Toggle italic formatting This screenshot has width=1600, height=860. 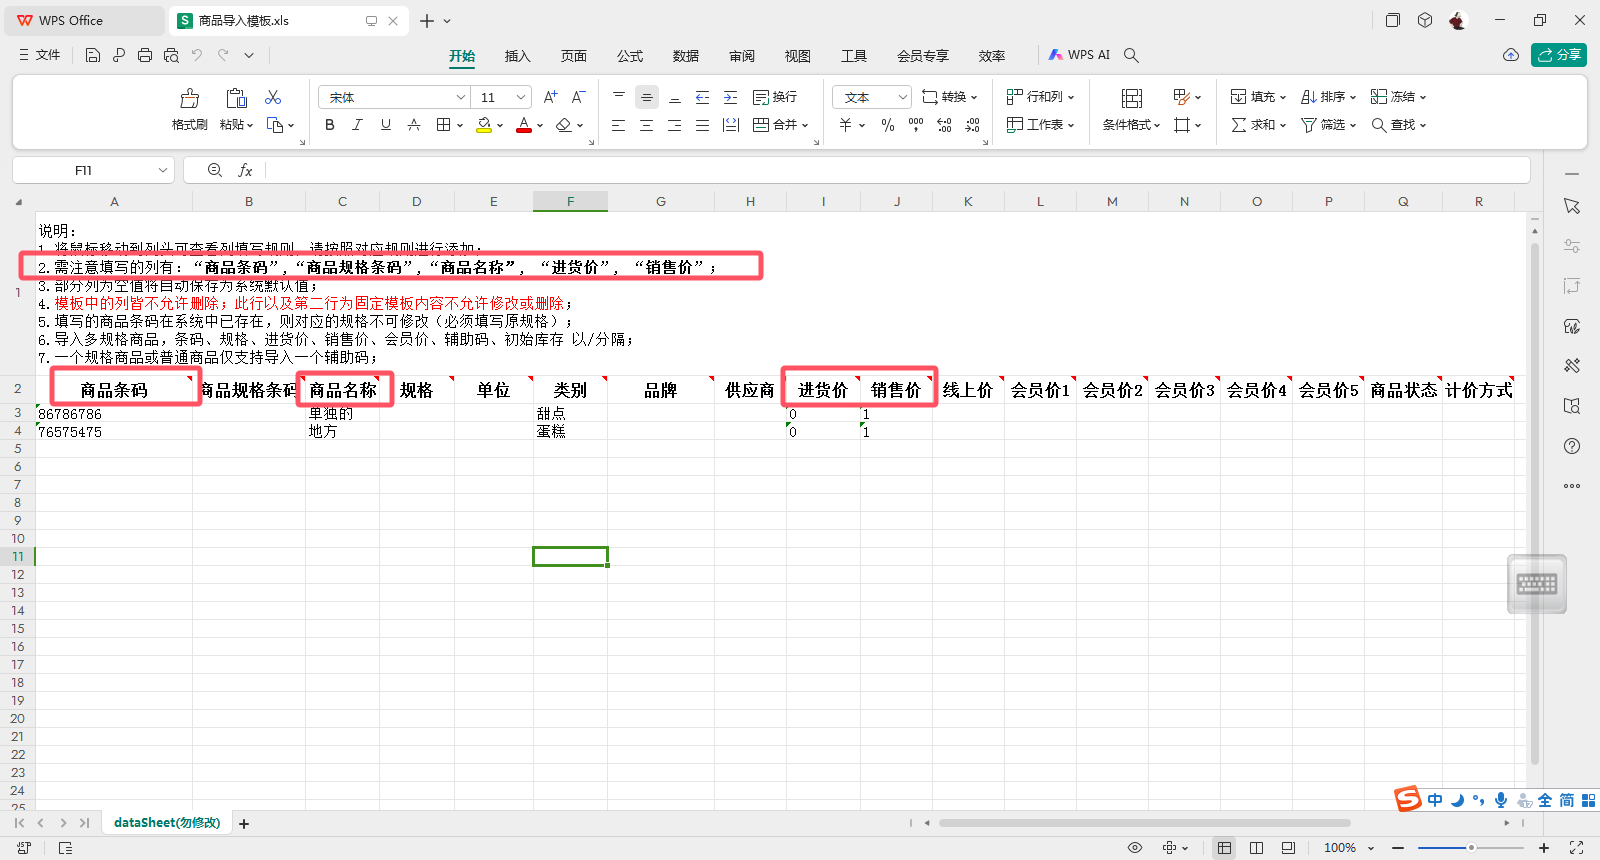357,125
